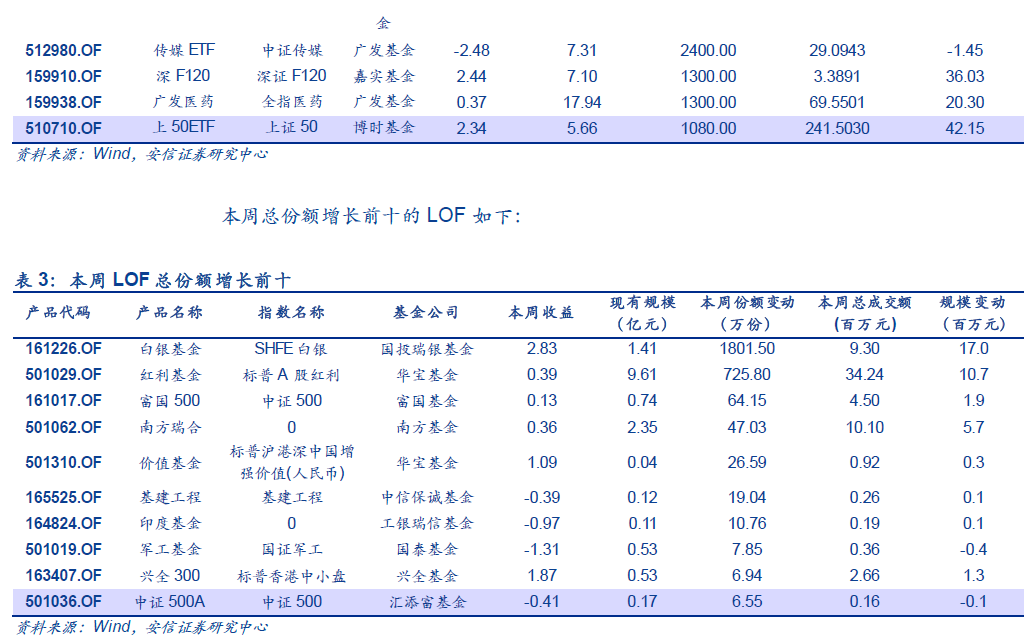Click value 42.15
The height and width of the screenshot is (639, 1030).
pyautogui.click(x=965, y=129)
